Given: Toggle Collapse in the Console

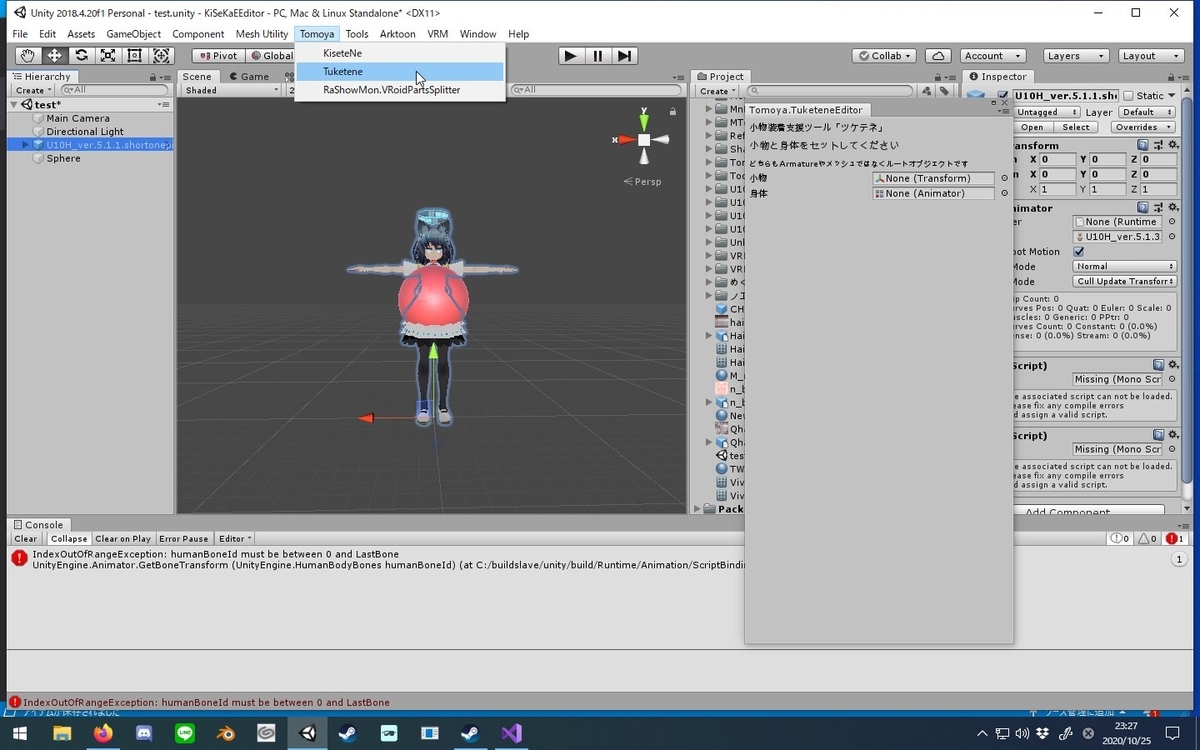Looking at the screenshot, I should pos(69,539).
